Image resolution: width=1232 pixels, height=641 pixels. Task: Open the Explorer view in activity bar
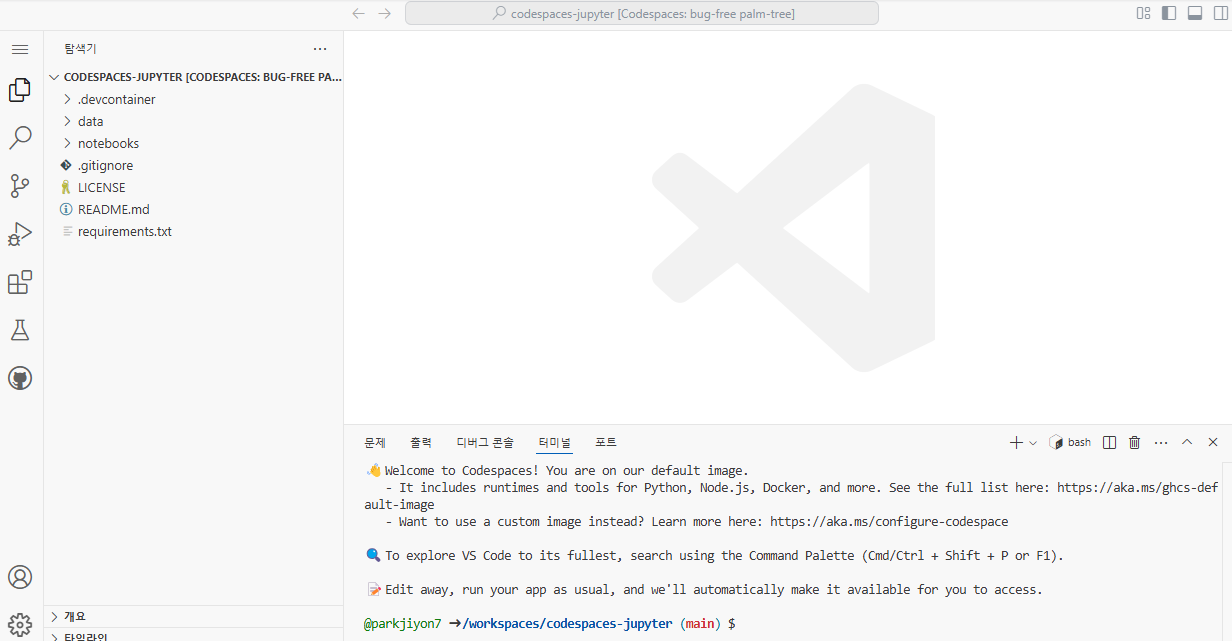(20, 90)
